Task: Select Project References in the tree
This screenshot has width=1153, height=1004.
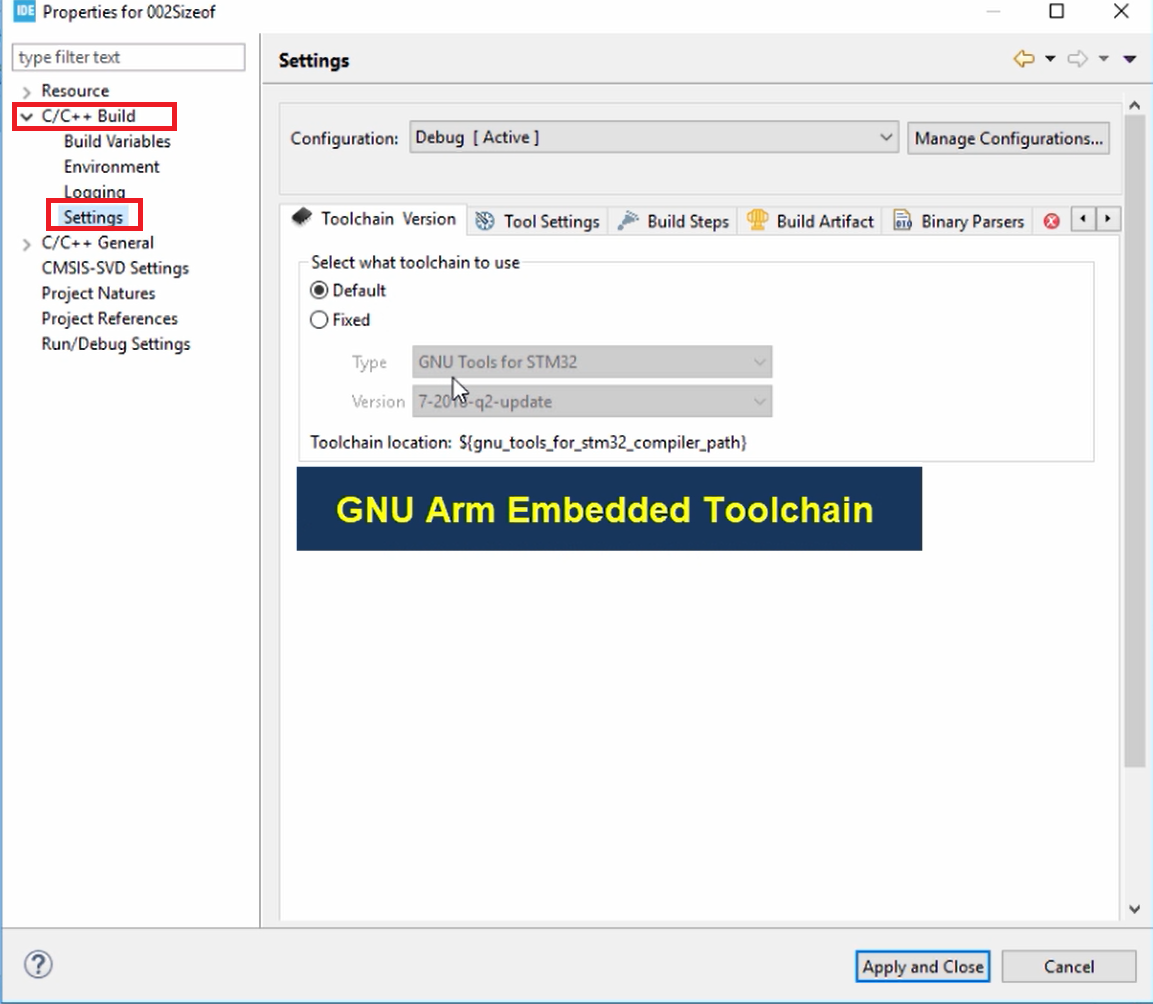Action: (x=109, y=318)
